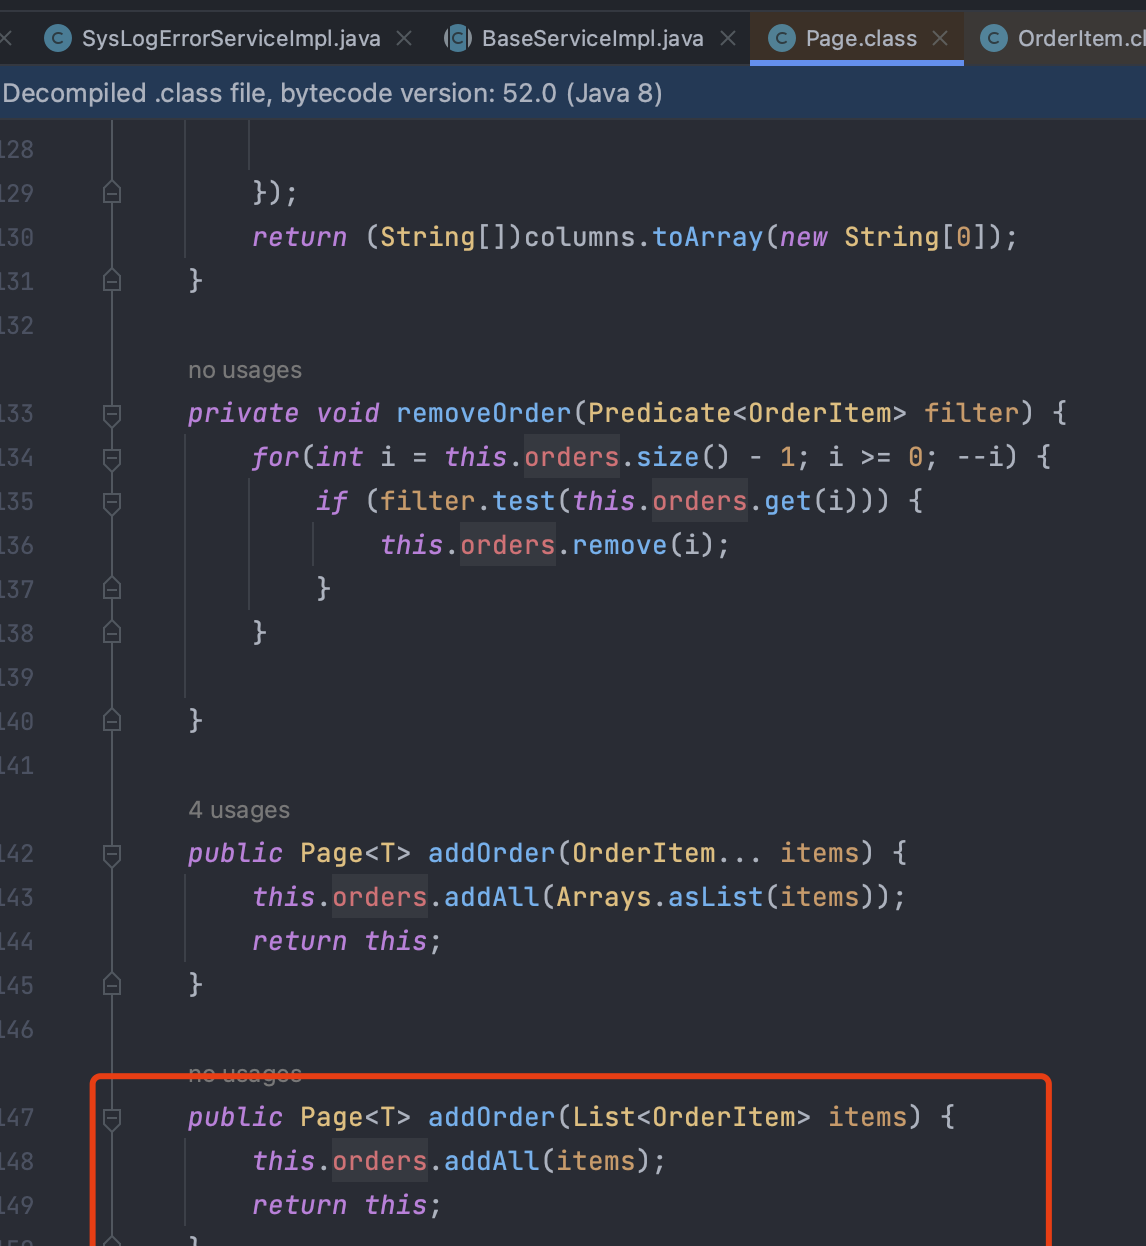Collapse addOrder(List) method fold at line 147
The height and width of the screenshot is (1246, 1146).
[x=112, y=1118]
